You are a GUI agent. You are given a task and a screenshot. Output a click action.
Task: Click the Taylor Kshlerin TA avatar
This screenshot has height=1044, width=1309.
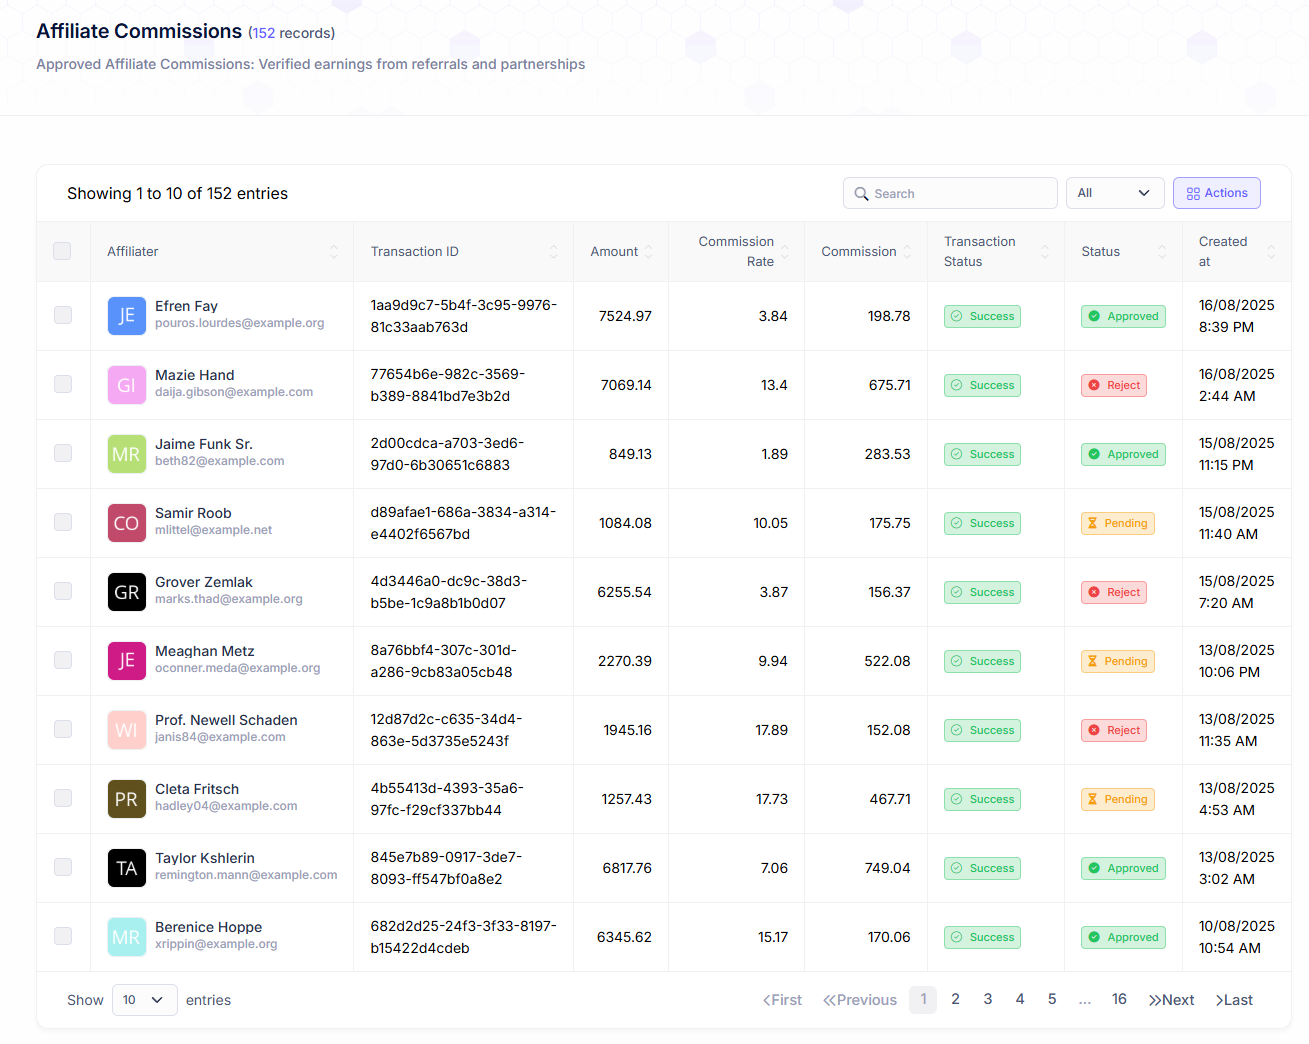click(x=127, y=868)
